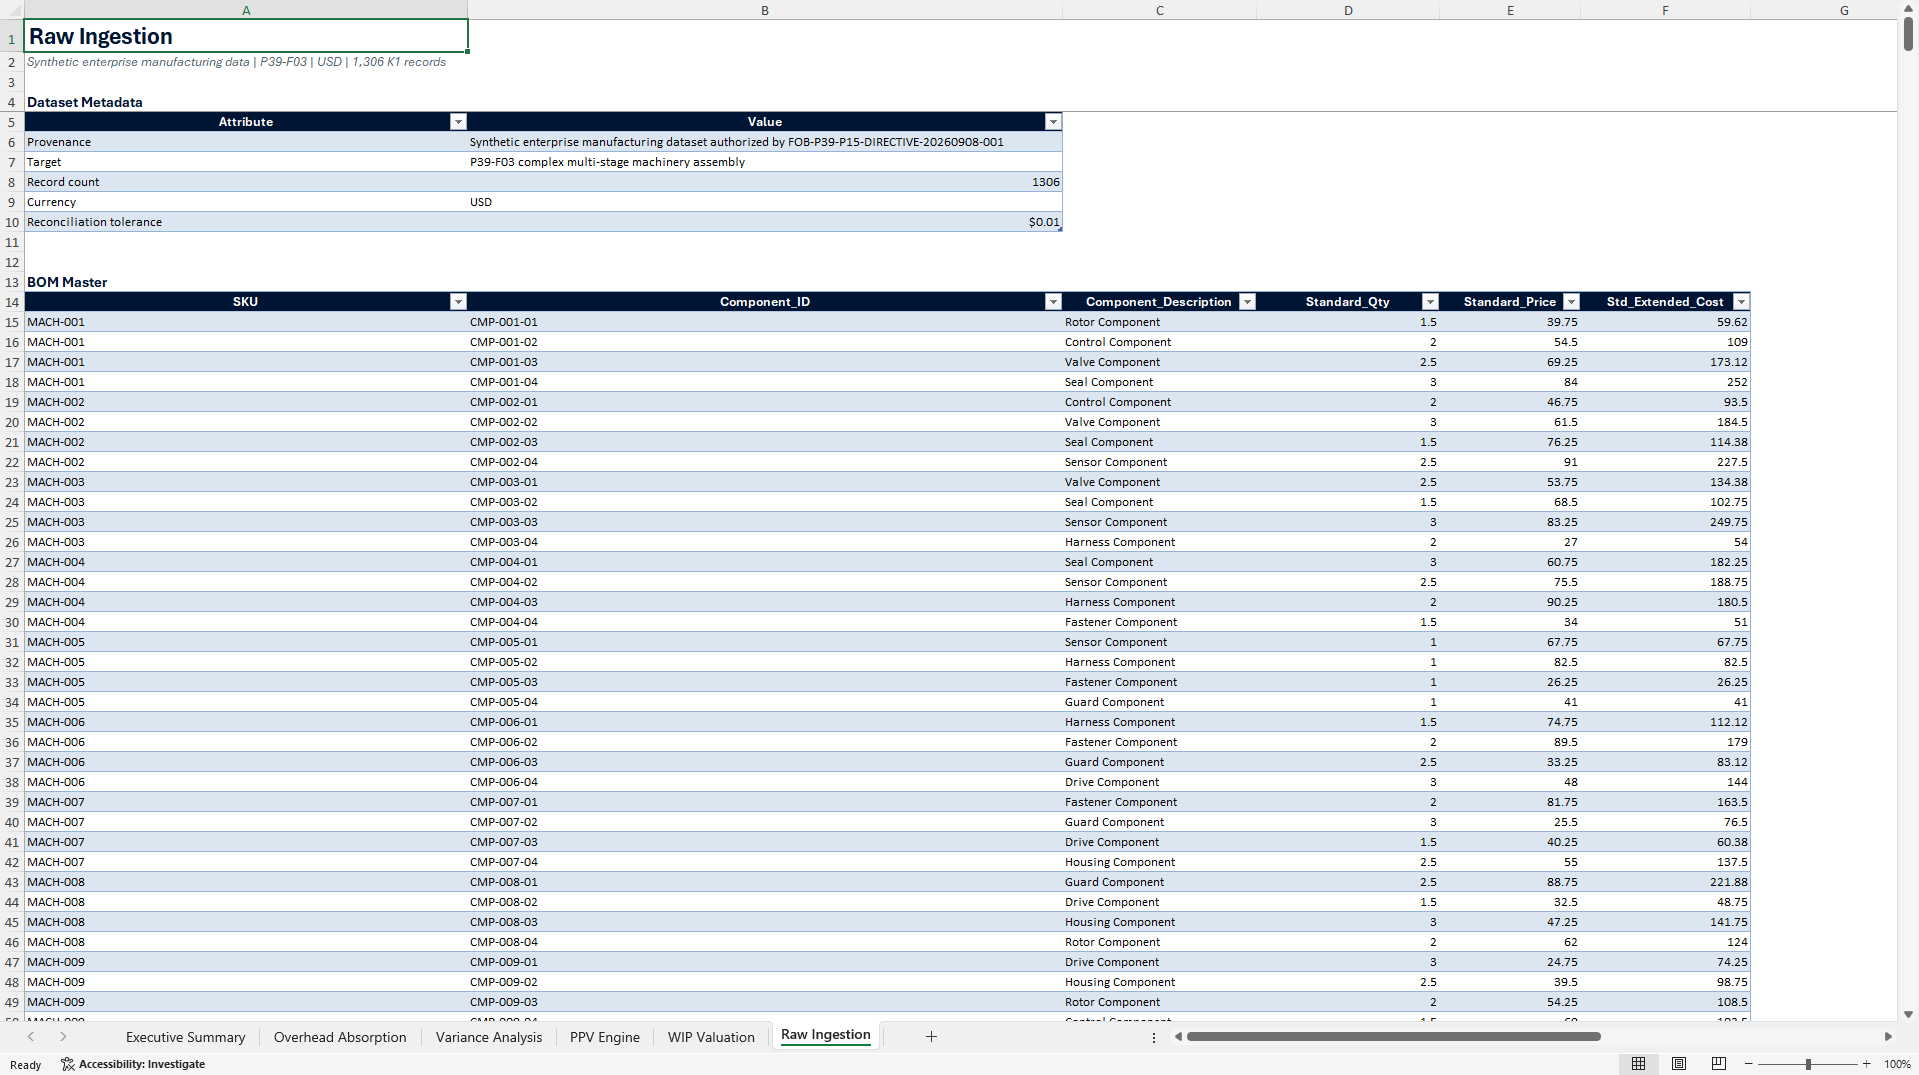Select the 88.75 standard price cell
Screen dimensions: 1919x1075
click(1510, 882)
